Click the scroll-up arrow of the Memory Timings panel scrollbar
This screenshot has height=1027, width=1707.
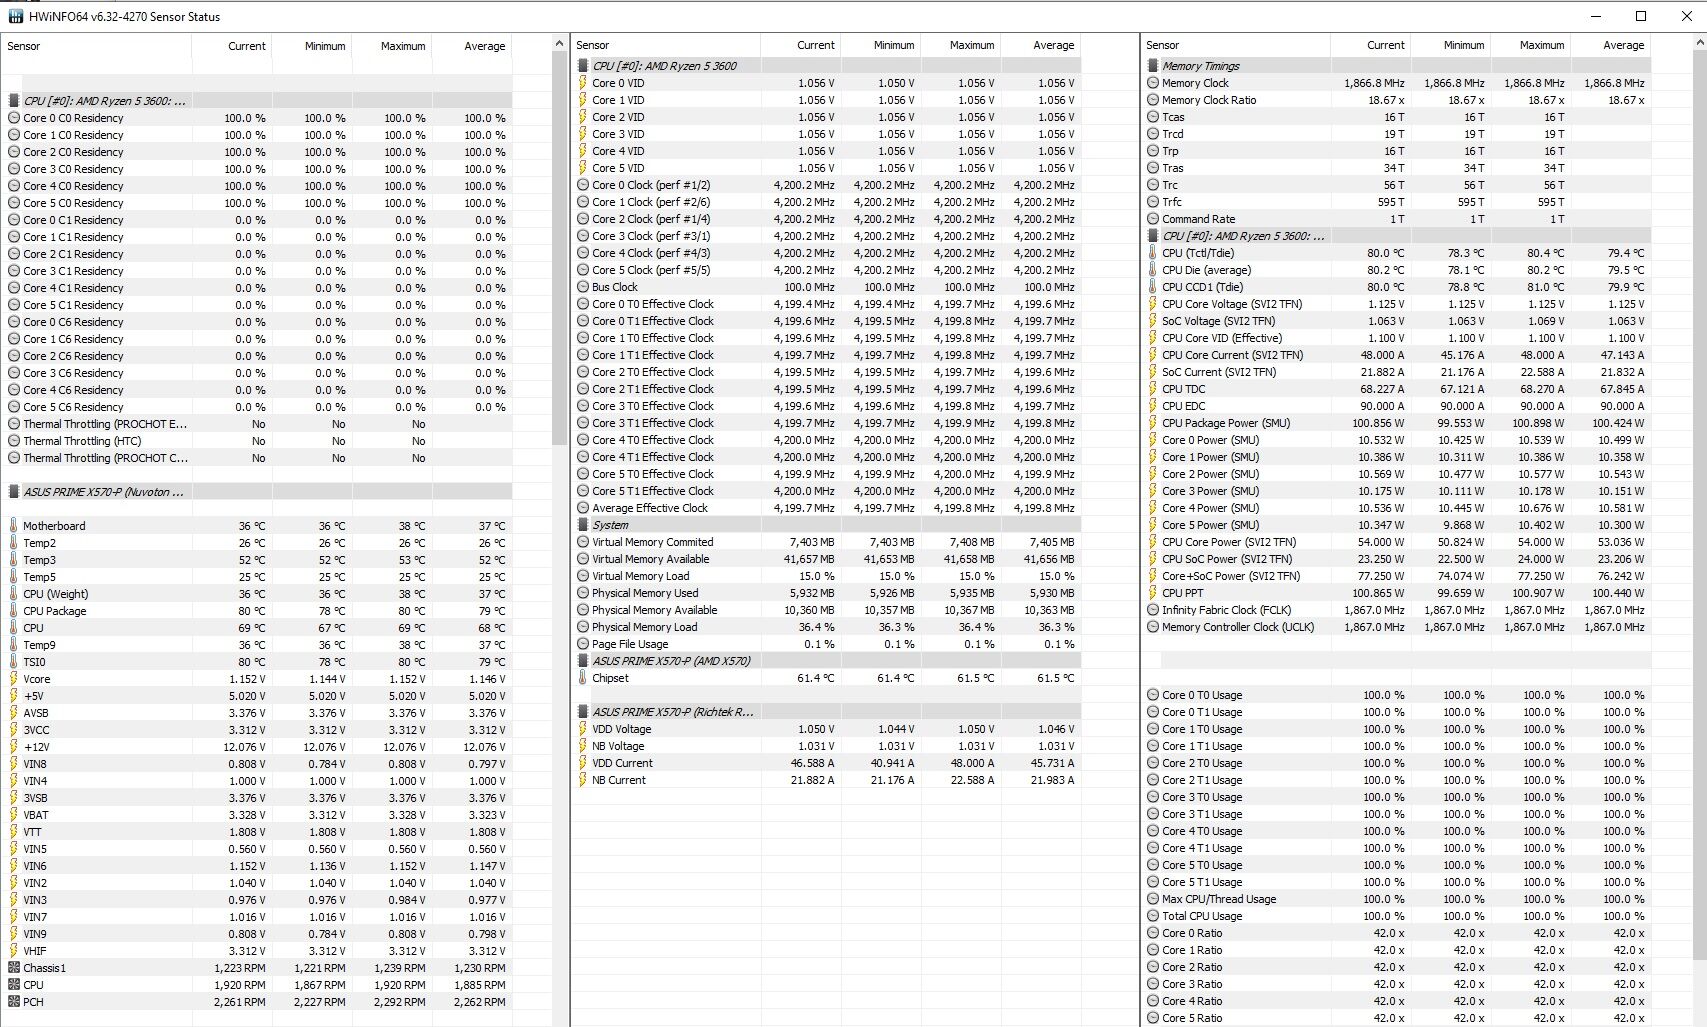pyautogui.click(x=1698, y=43)
